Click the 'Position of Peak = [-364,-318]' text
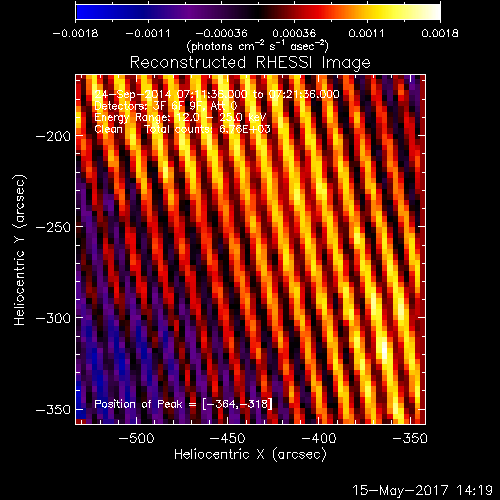Viewport: 500px width, 500px height. [x=183, y=404]
